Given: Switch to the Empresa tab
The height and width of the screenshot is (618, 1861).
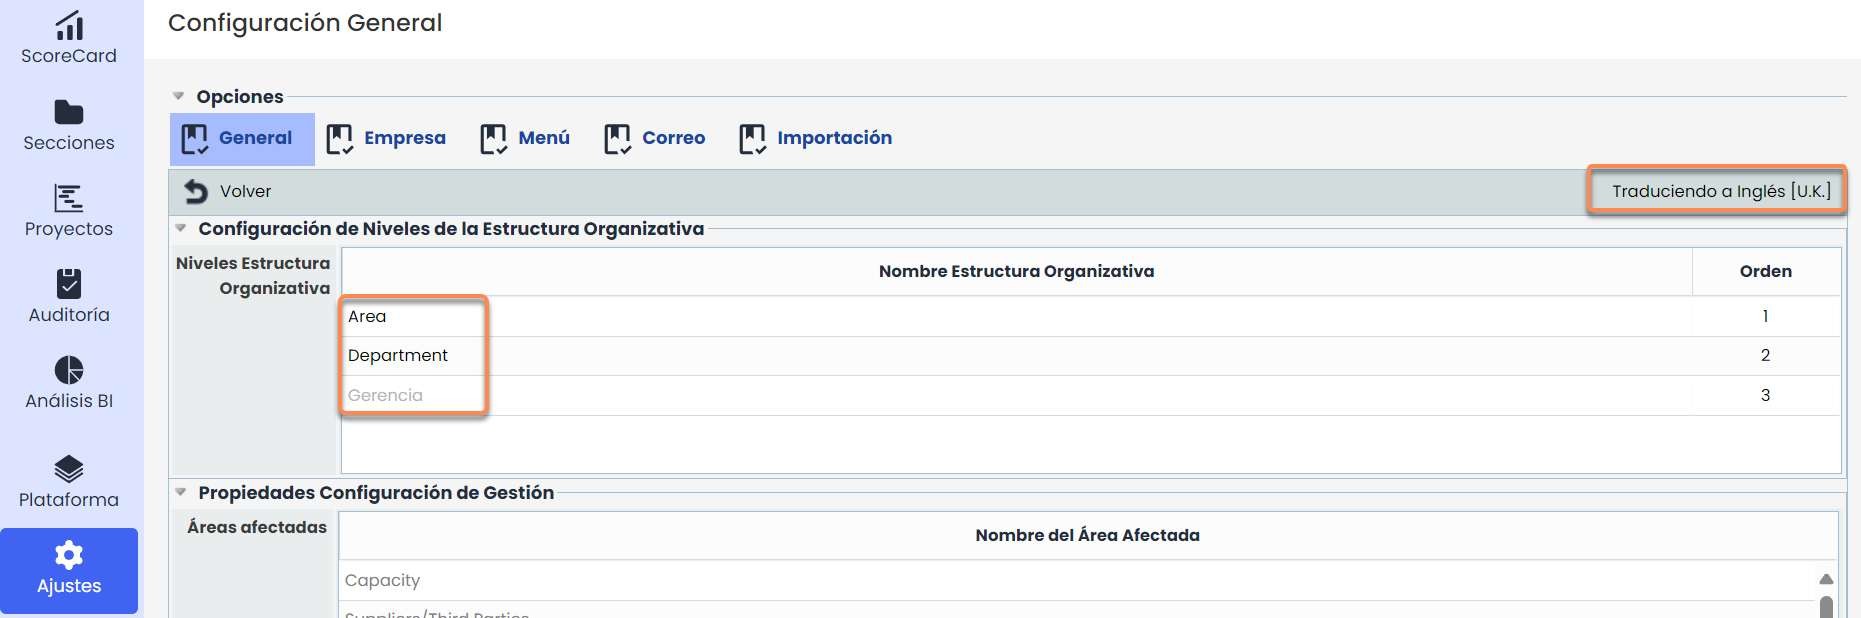Looking at the screenshot, I should (x=387, y=138).
